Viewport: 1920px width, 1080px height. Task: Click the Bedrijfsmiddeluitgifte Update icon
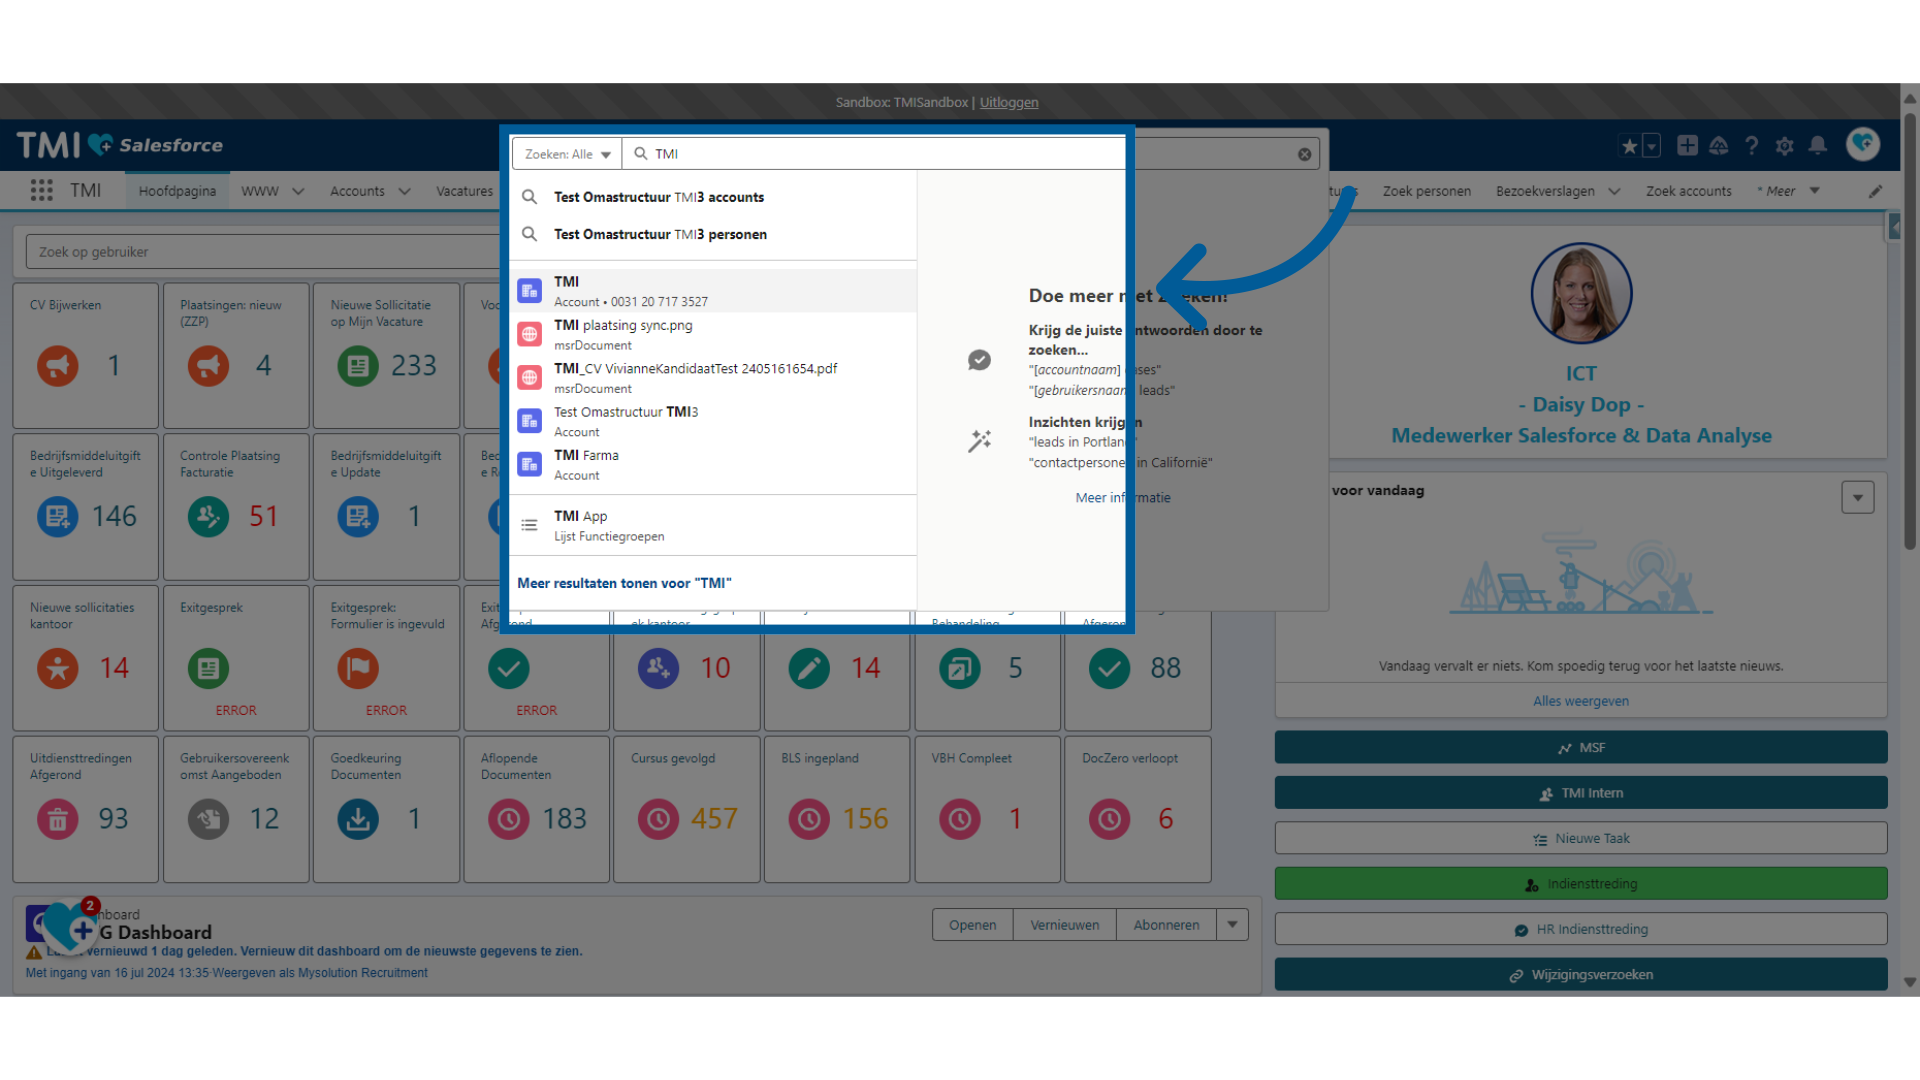pos(358,516)
